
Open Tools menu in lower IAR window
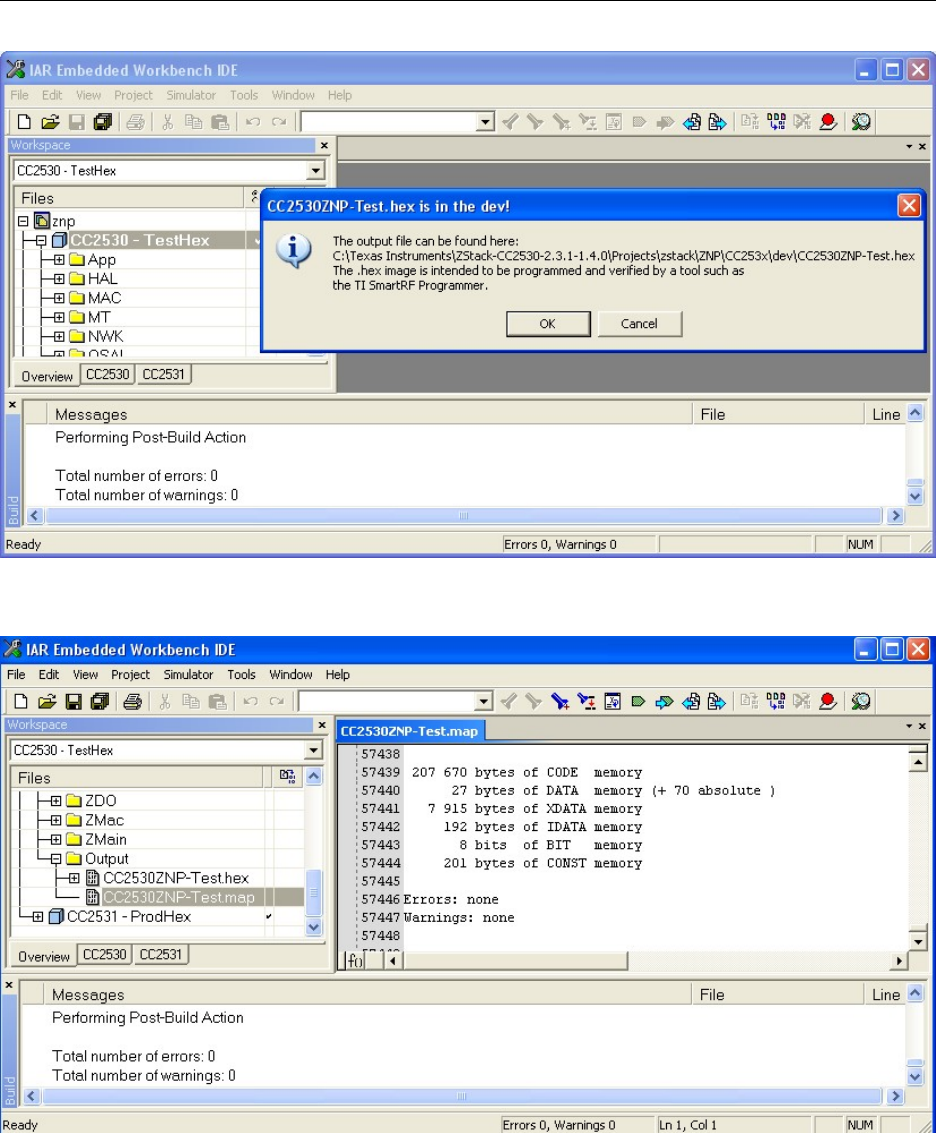(241, 674)
